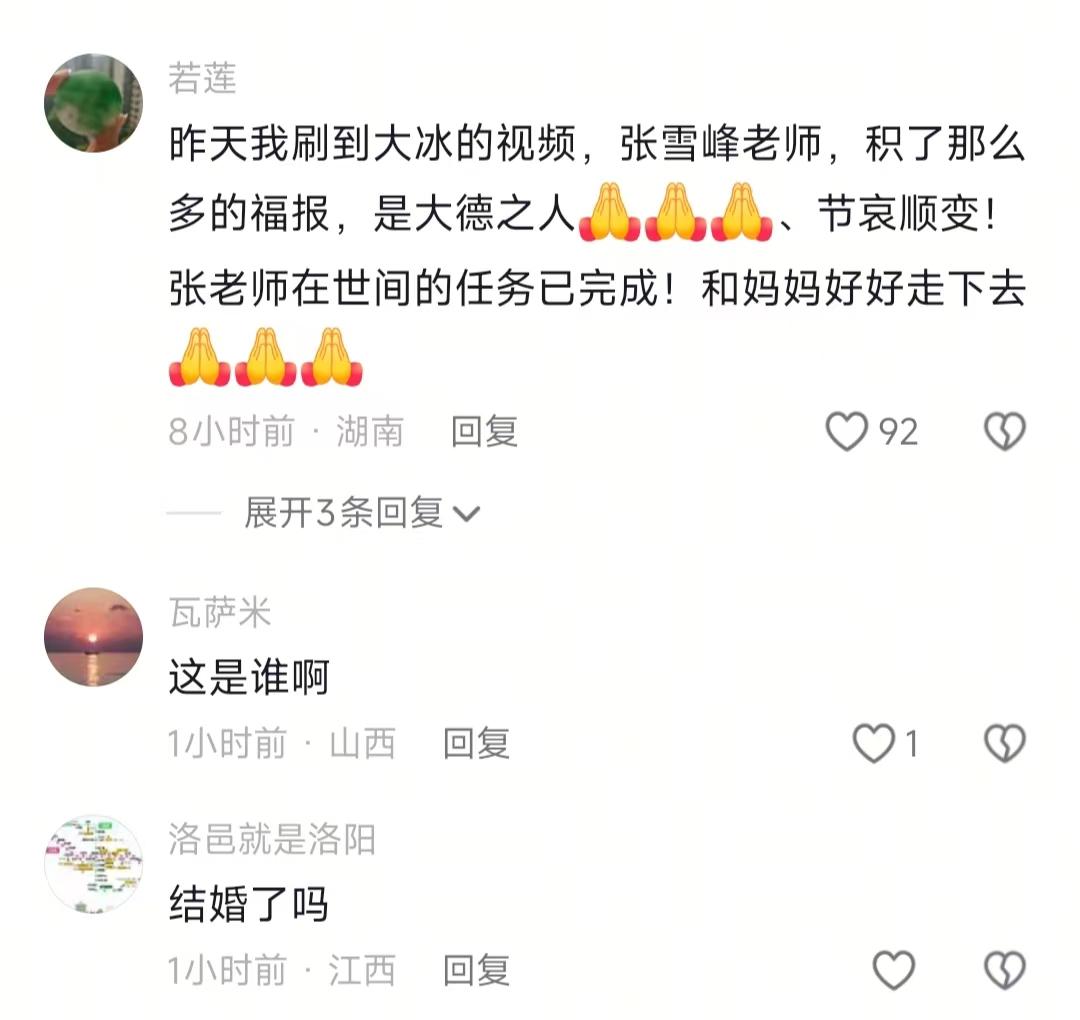The height and width of the screenshot is (1020, 1080).
Task: Select the comment text '结婚了吗'
Action: [x=249, y=904]
